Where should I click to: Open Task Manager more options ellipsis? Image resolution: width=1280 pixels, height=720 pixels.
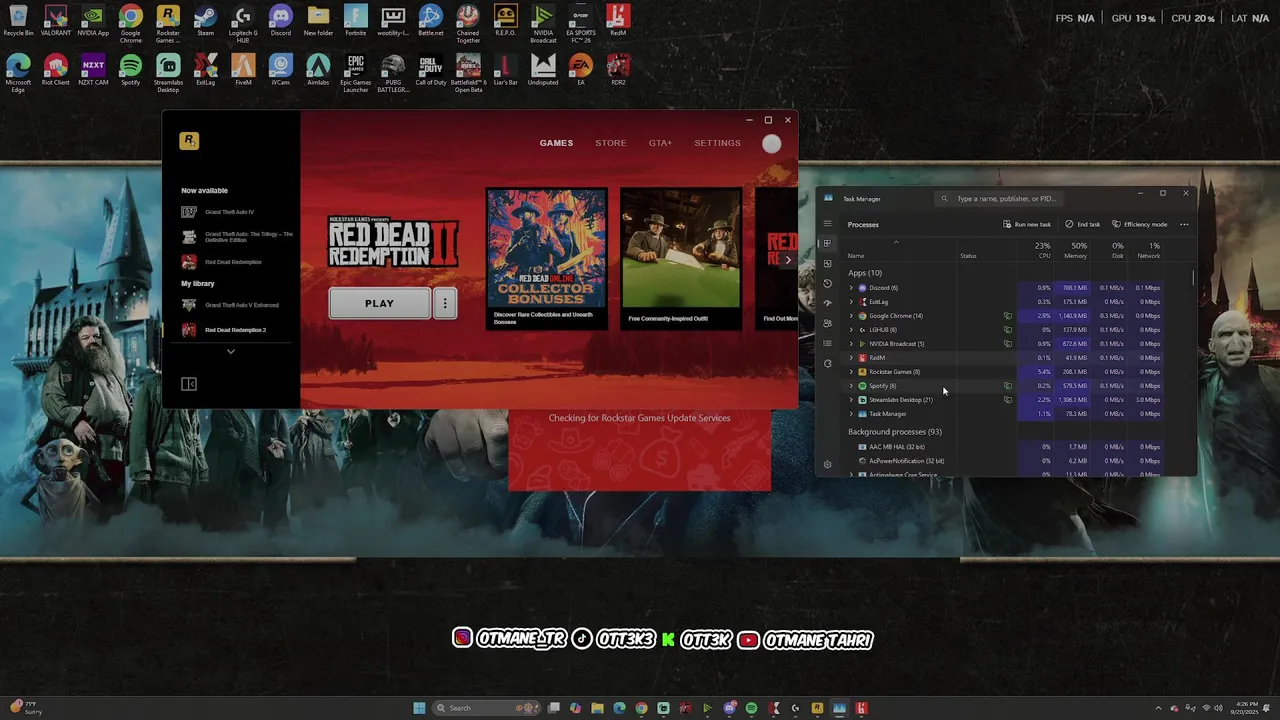click(1184, 224)
